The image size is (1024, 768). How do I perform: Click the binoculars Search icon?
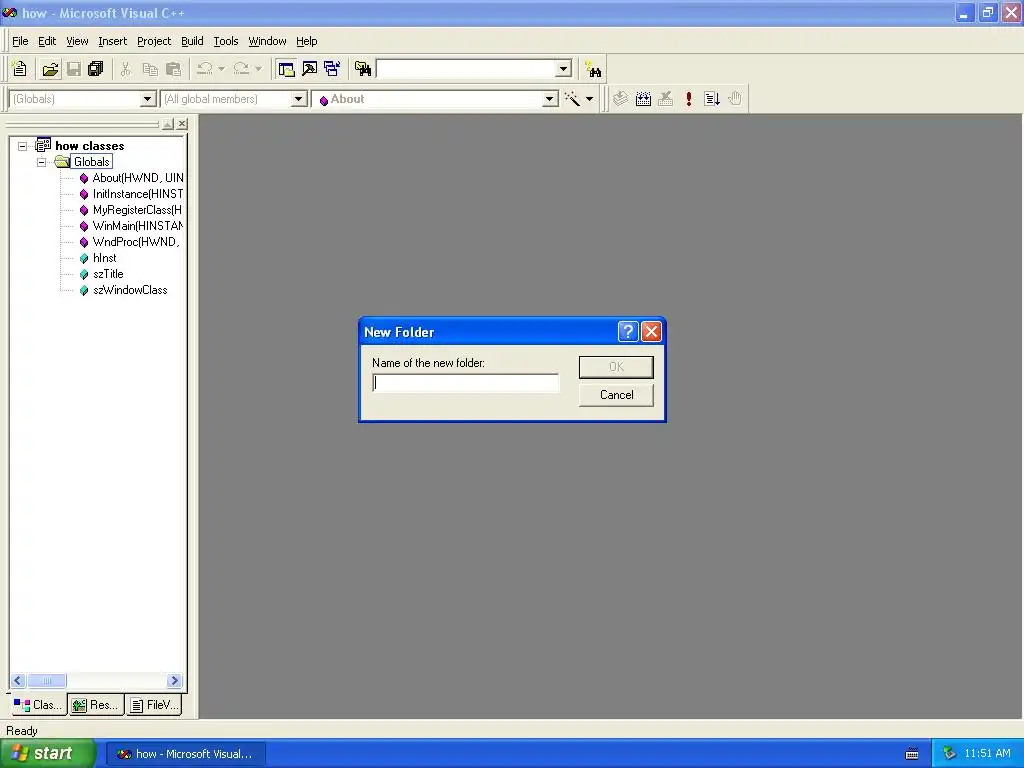[x=593, y=69]
